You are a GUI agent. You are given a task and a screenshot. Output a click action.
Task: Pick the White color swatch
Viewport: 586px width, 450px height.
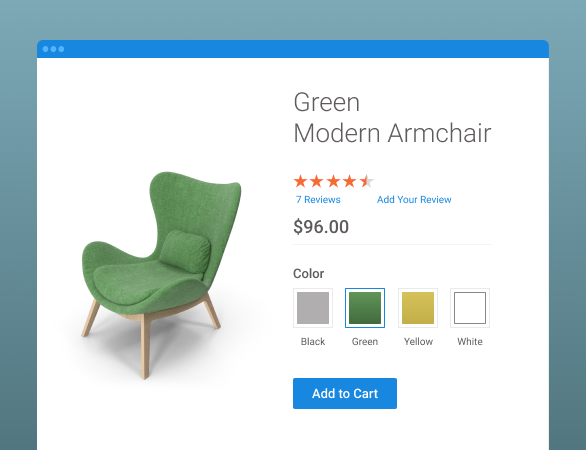click(470, 308)
